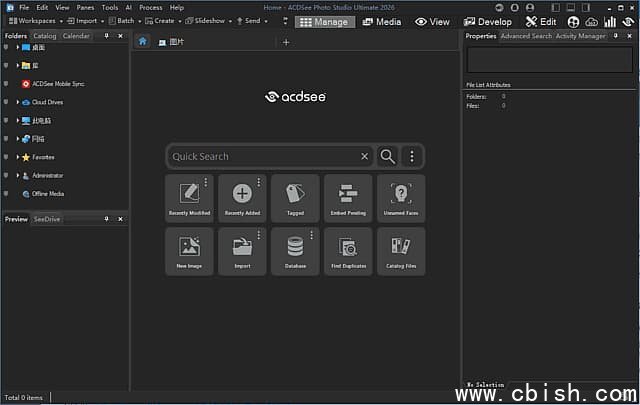
Task: Switch to the Catalog tab
Action: tap(44, 36)
